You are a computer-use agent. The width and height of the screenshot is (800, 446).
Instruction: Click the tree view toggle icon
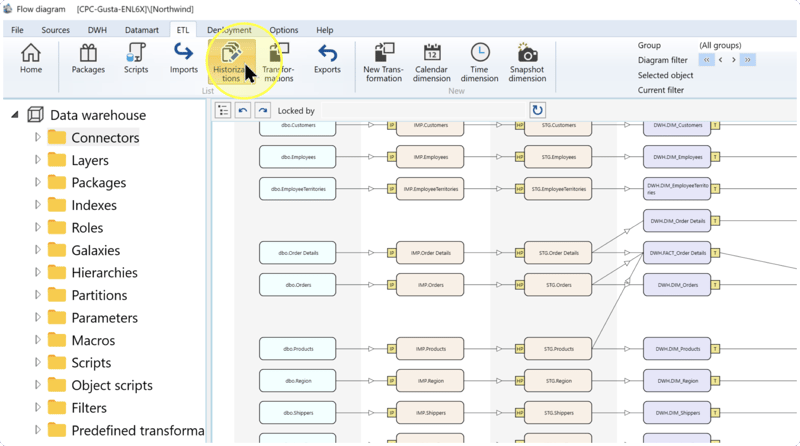click(x=223, y=110)
